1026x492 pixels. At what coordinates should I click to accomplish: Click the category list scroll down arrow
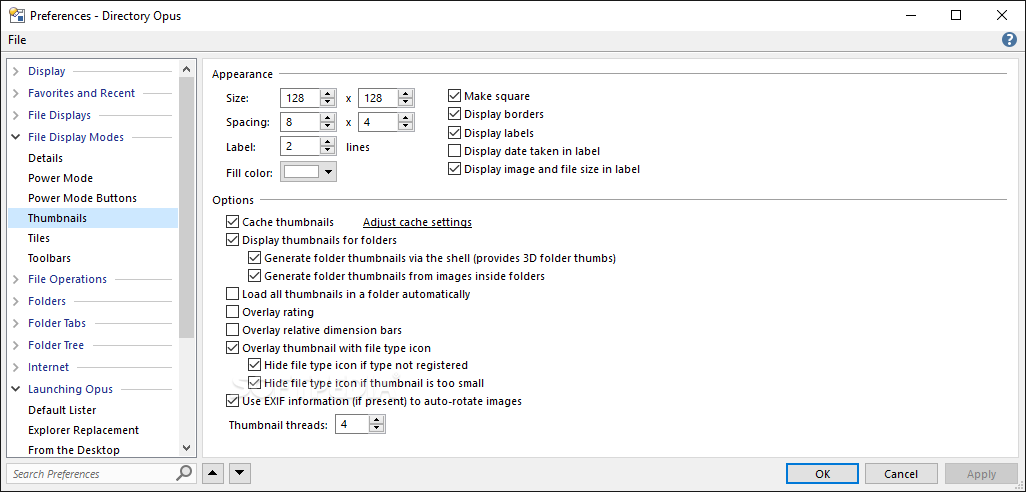coord(186,448)
